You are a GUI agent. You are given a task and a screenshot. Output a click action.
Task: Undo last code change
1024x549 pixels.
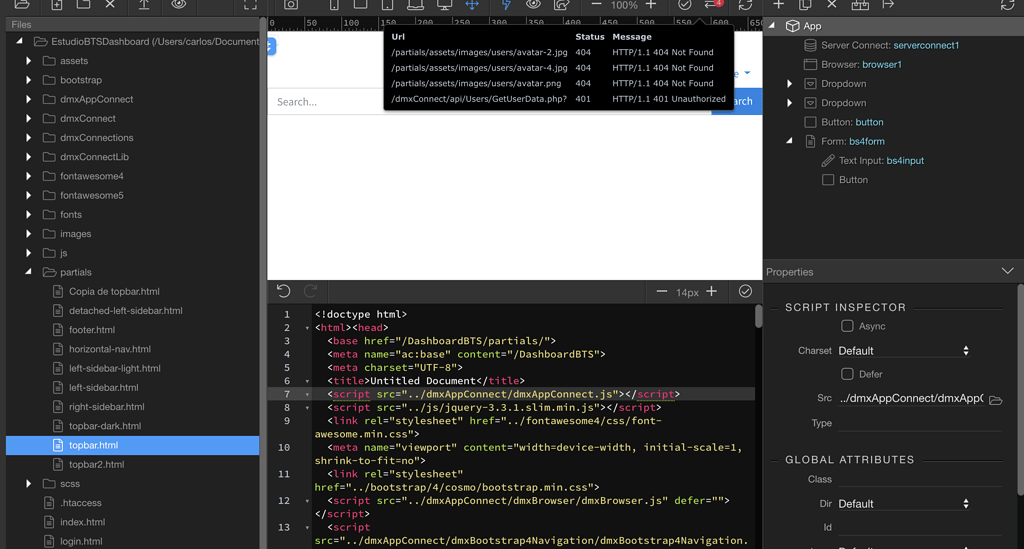283,291
